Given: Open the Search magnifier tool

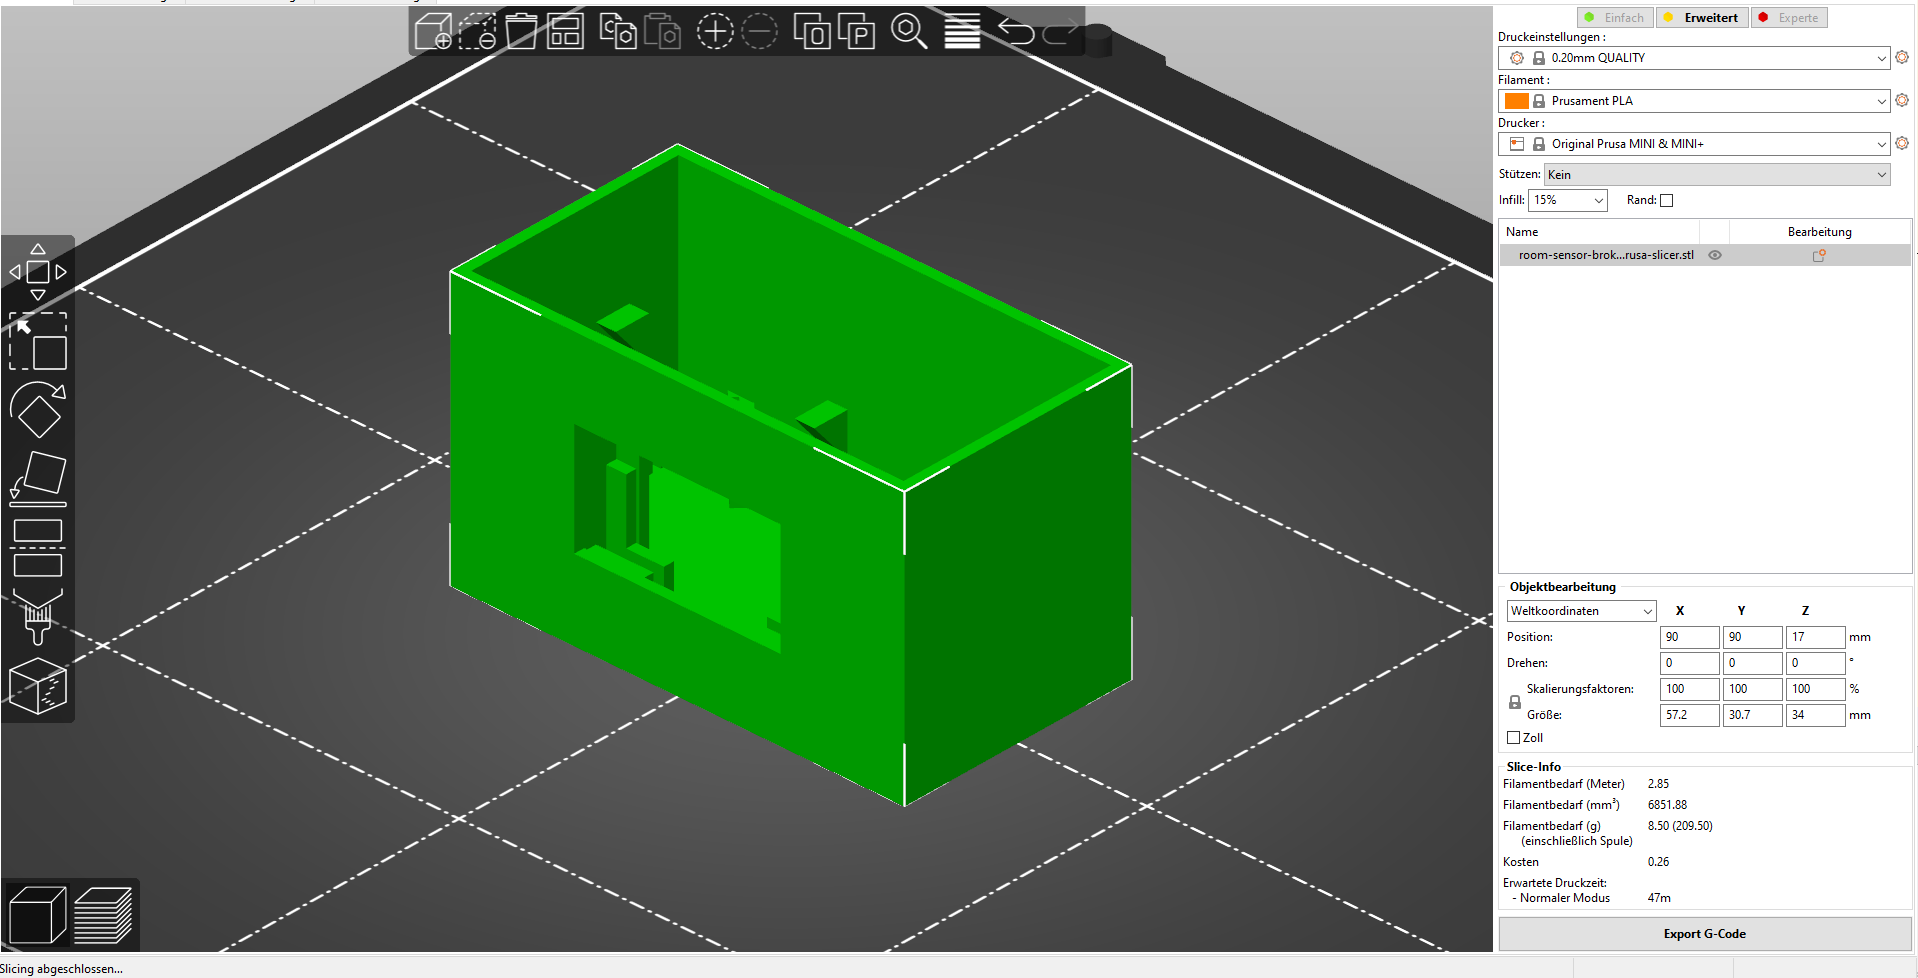Looking at the screenshot, I should point(909,32).
